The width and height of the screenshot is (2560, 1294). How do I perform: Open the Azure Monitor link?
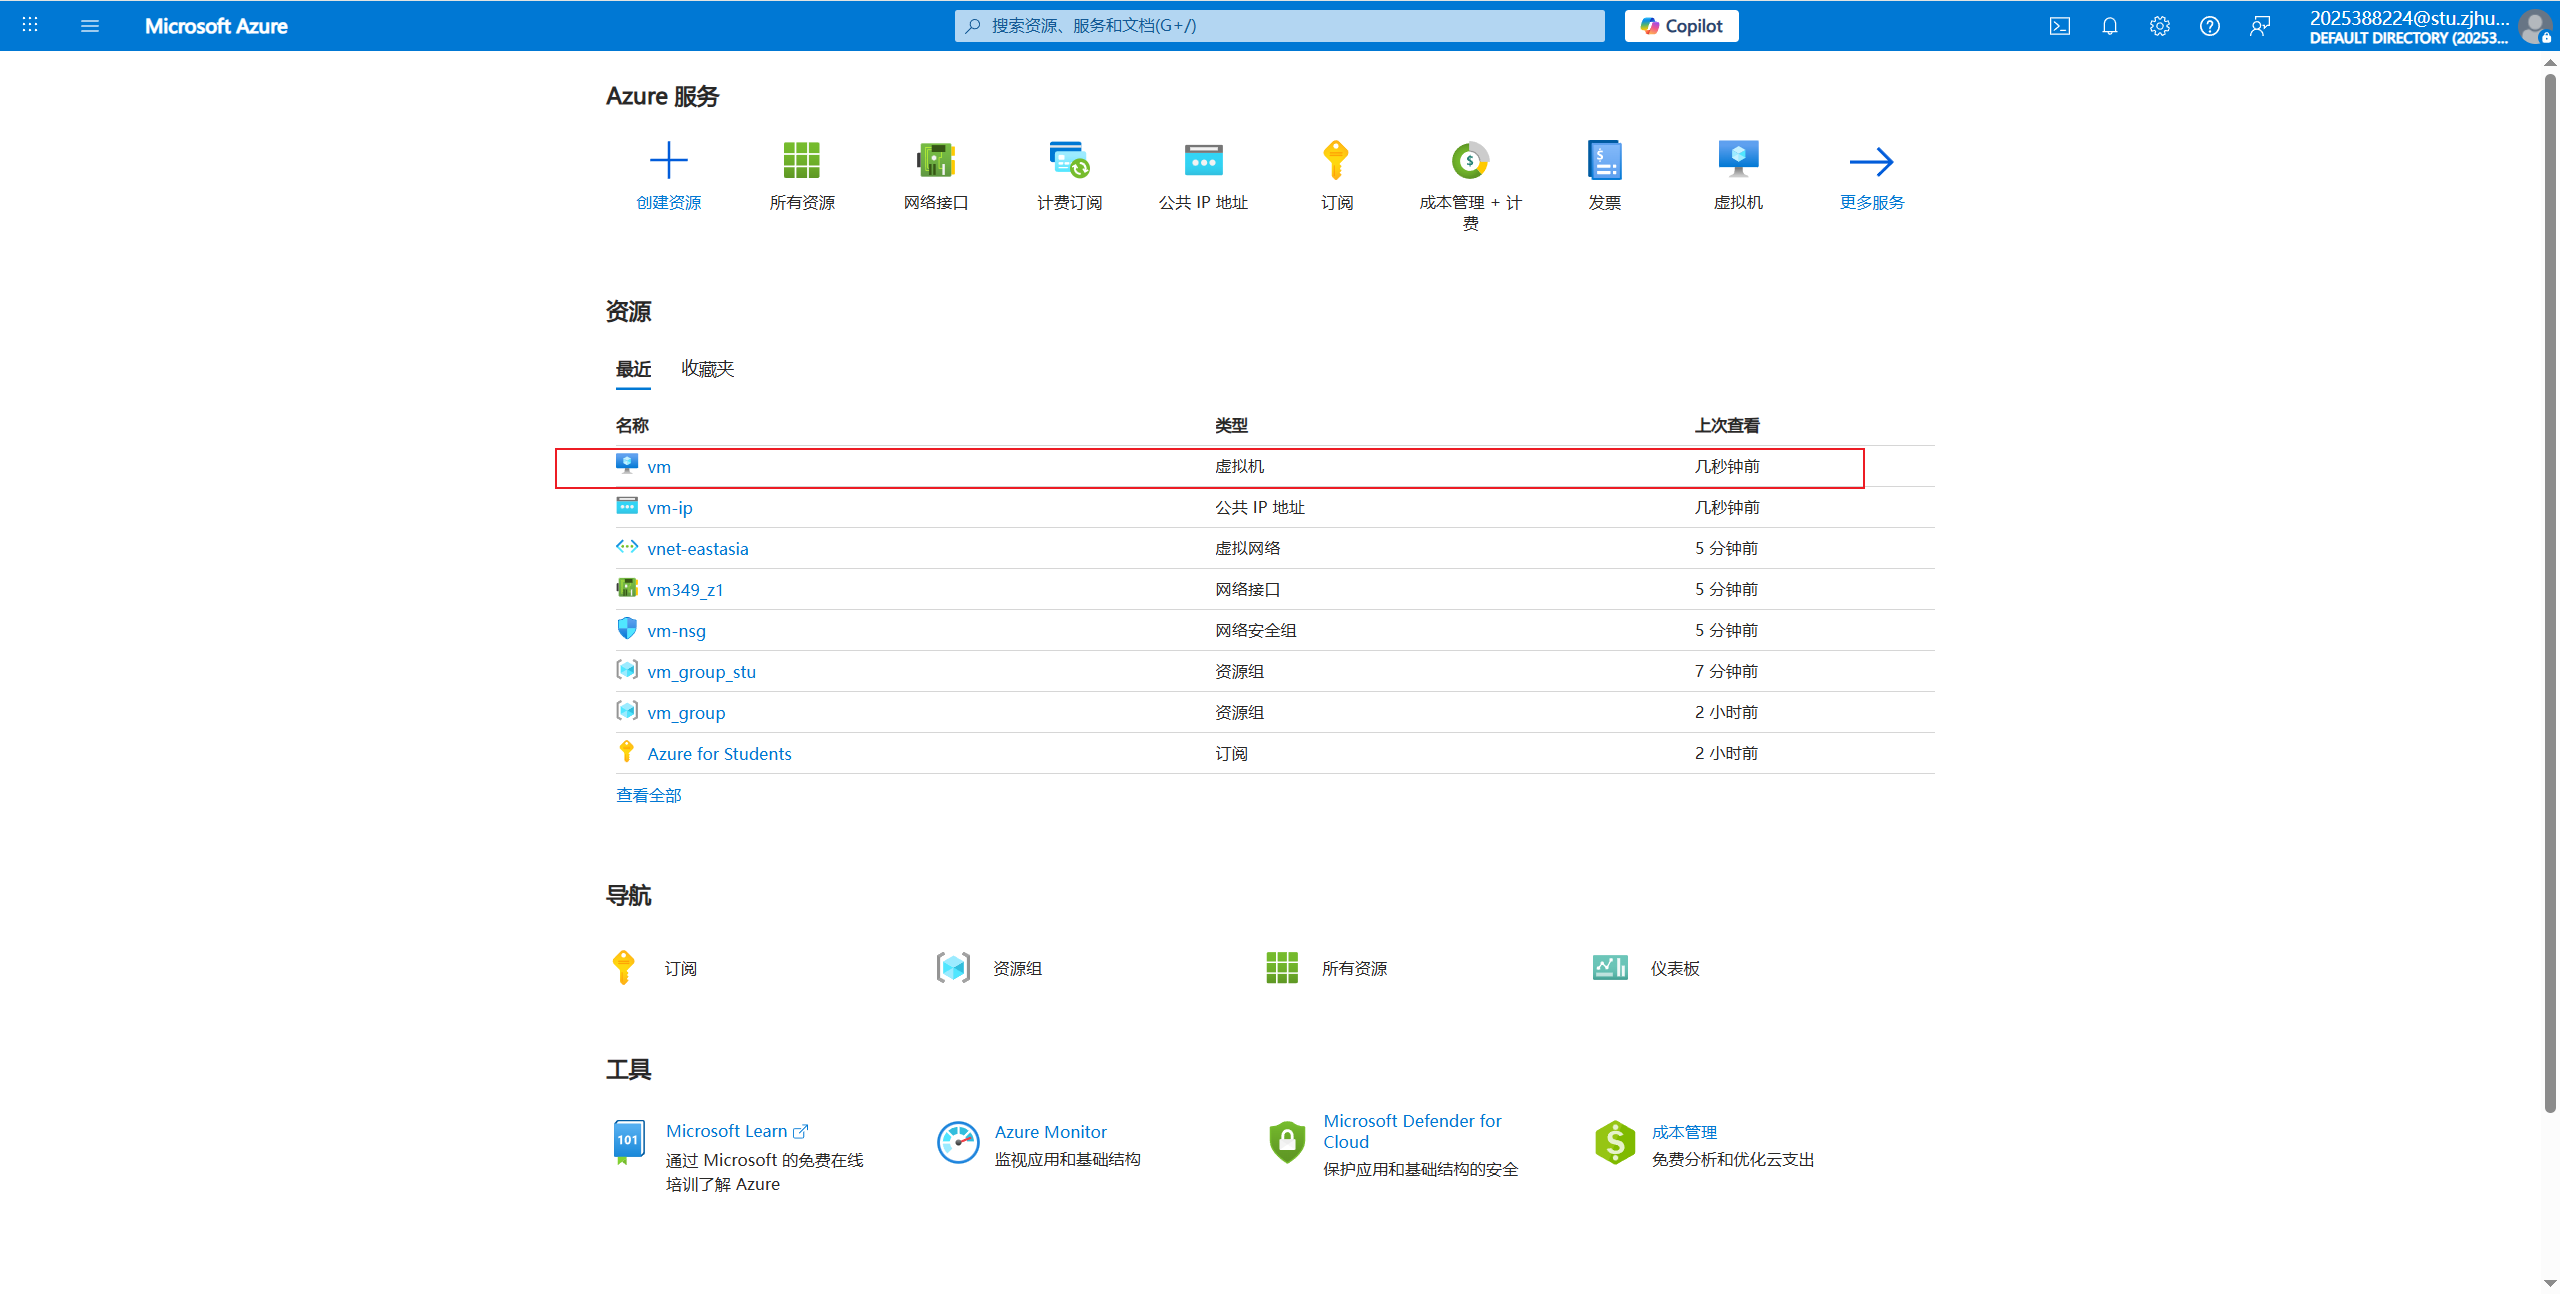click(x=1051, y=1132)
